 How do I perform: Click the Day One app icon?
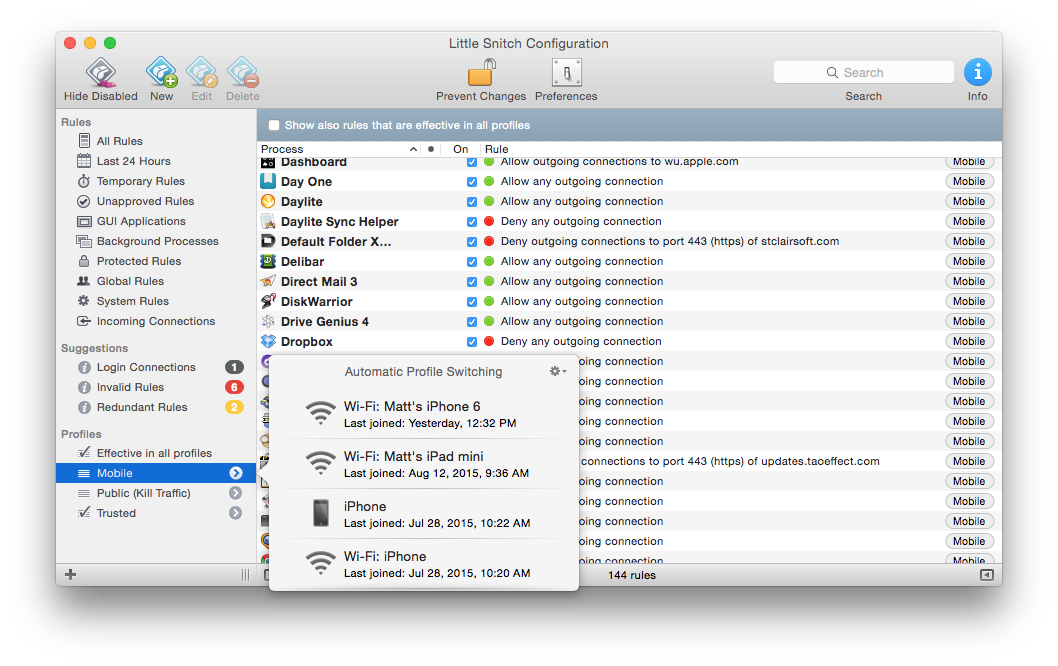[x=268, y=181]
